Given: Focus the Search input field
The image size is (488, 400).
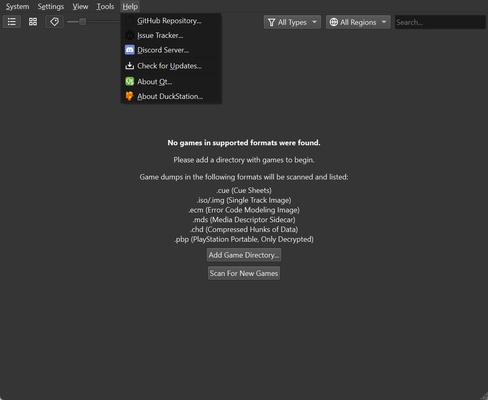Looking at the screenshot, I should tap(440, 22).
